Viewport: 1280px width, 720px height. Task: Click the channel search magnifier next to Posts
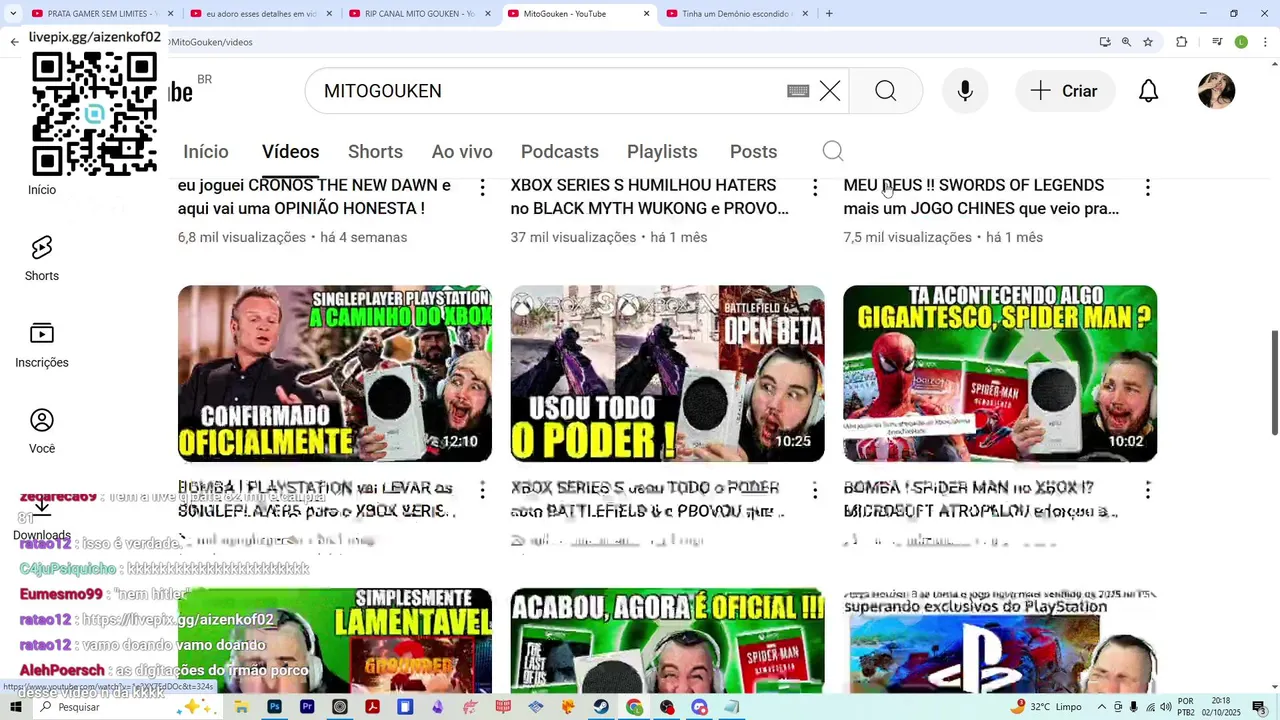point(833,151)
